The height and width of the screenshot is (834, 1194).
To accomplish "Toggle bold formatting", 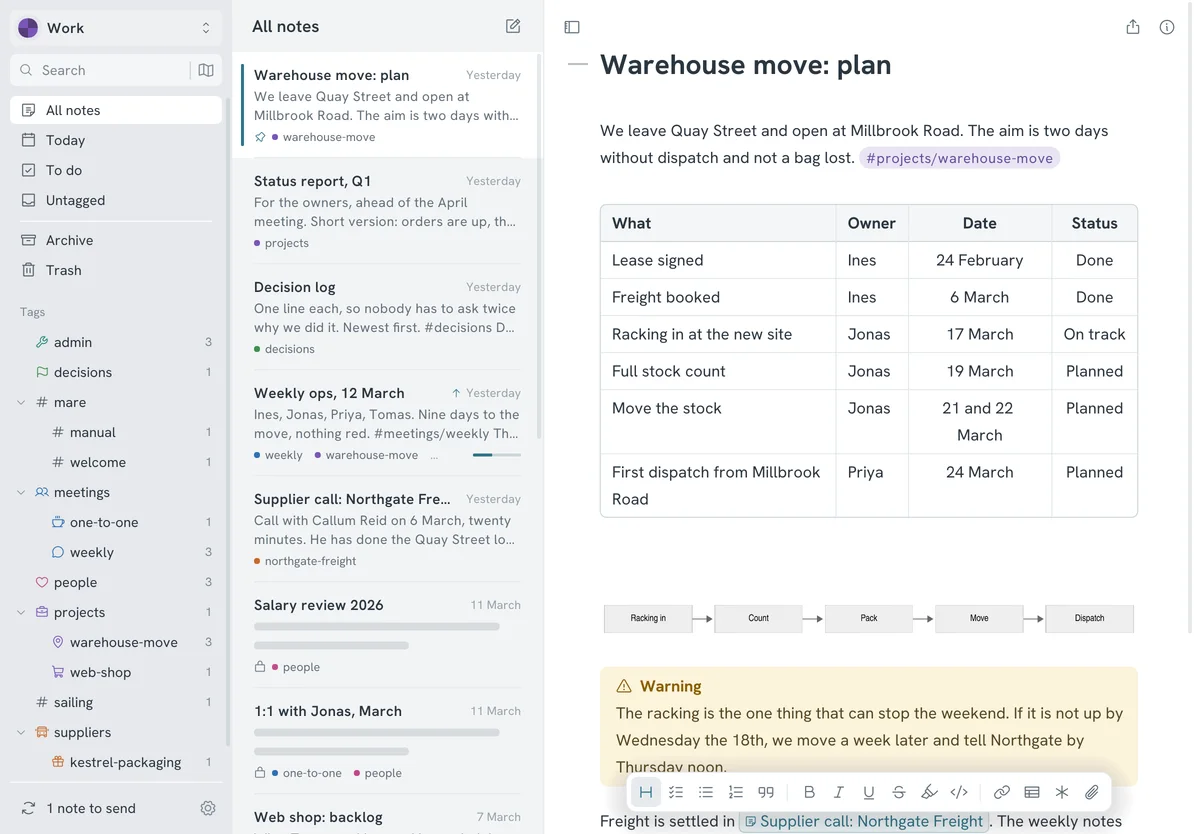I will (809, 792).
